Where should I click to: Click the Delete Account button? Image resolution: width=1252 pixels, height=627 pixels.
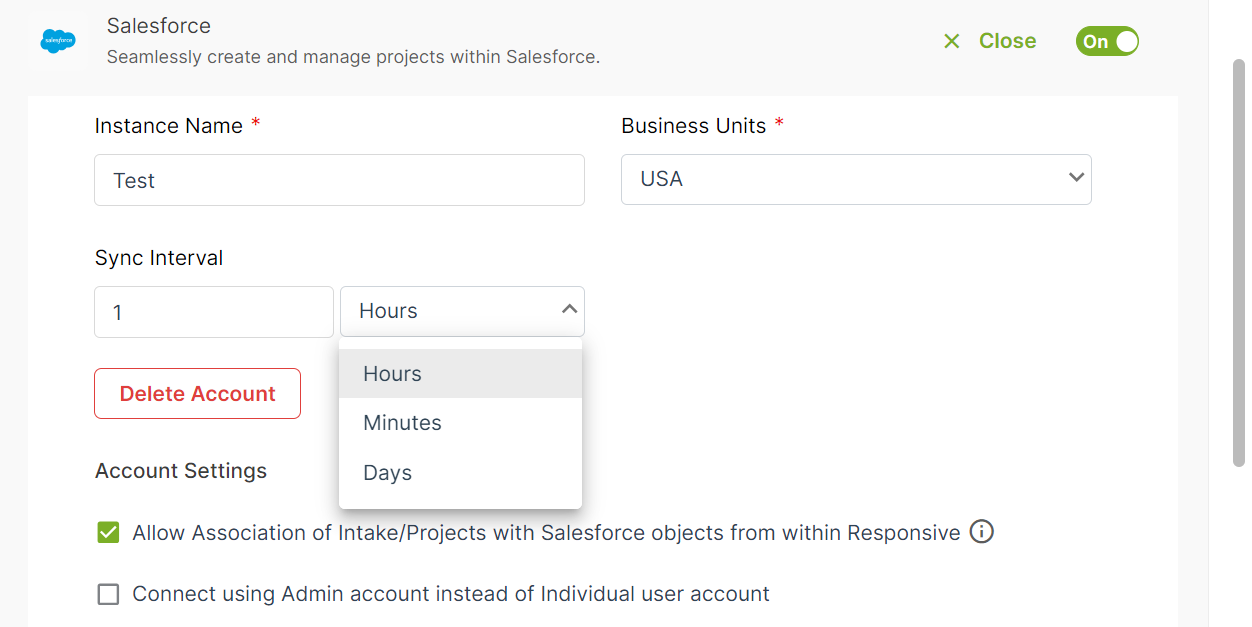pos(197,394)
